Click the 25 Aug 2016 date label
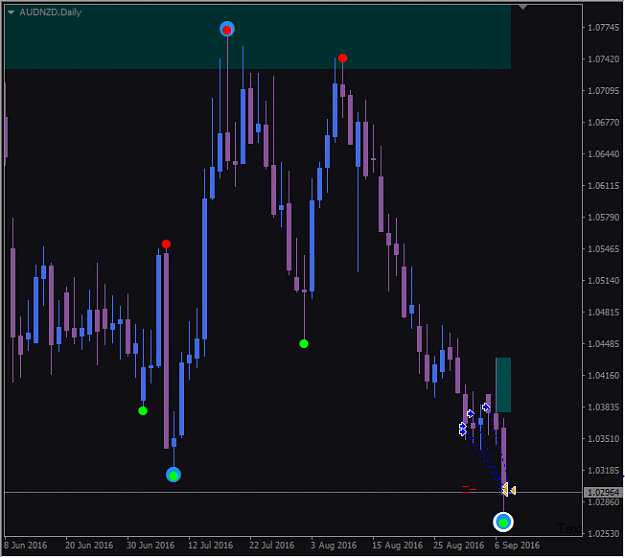This screenshot has height=558, width=625. click(459, 545)
